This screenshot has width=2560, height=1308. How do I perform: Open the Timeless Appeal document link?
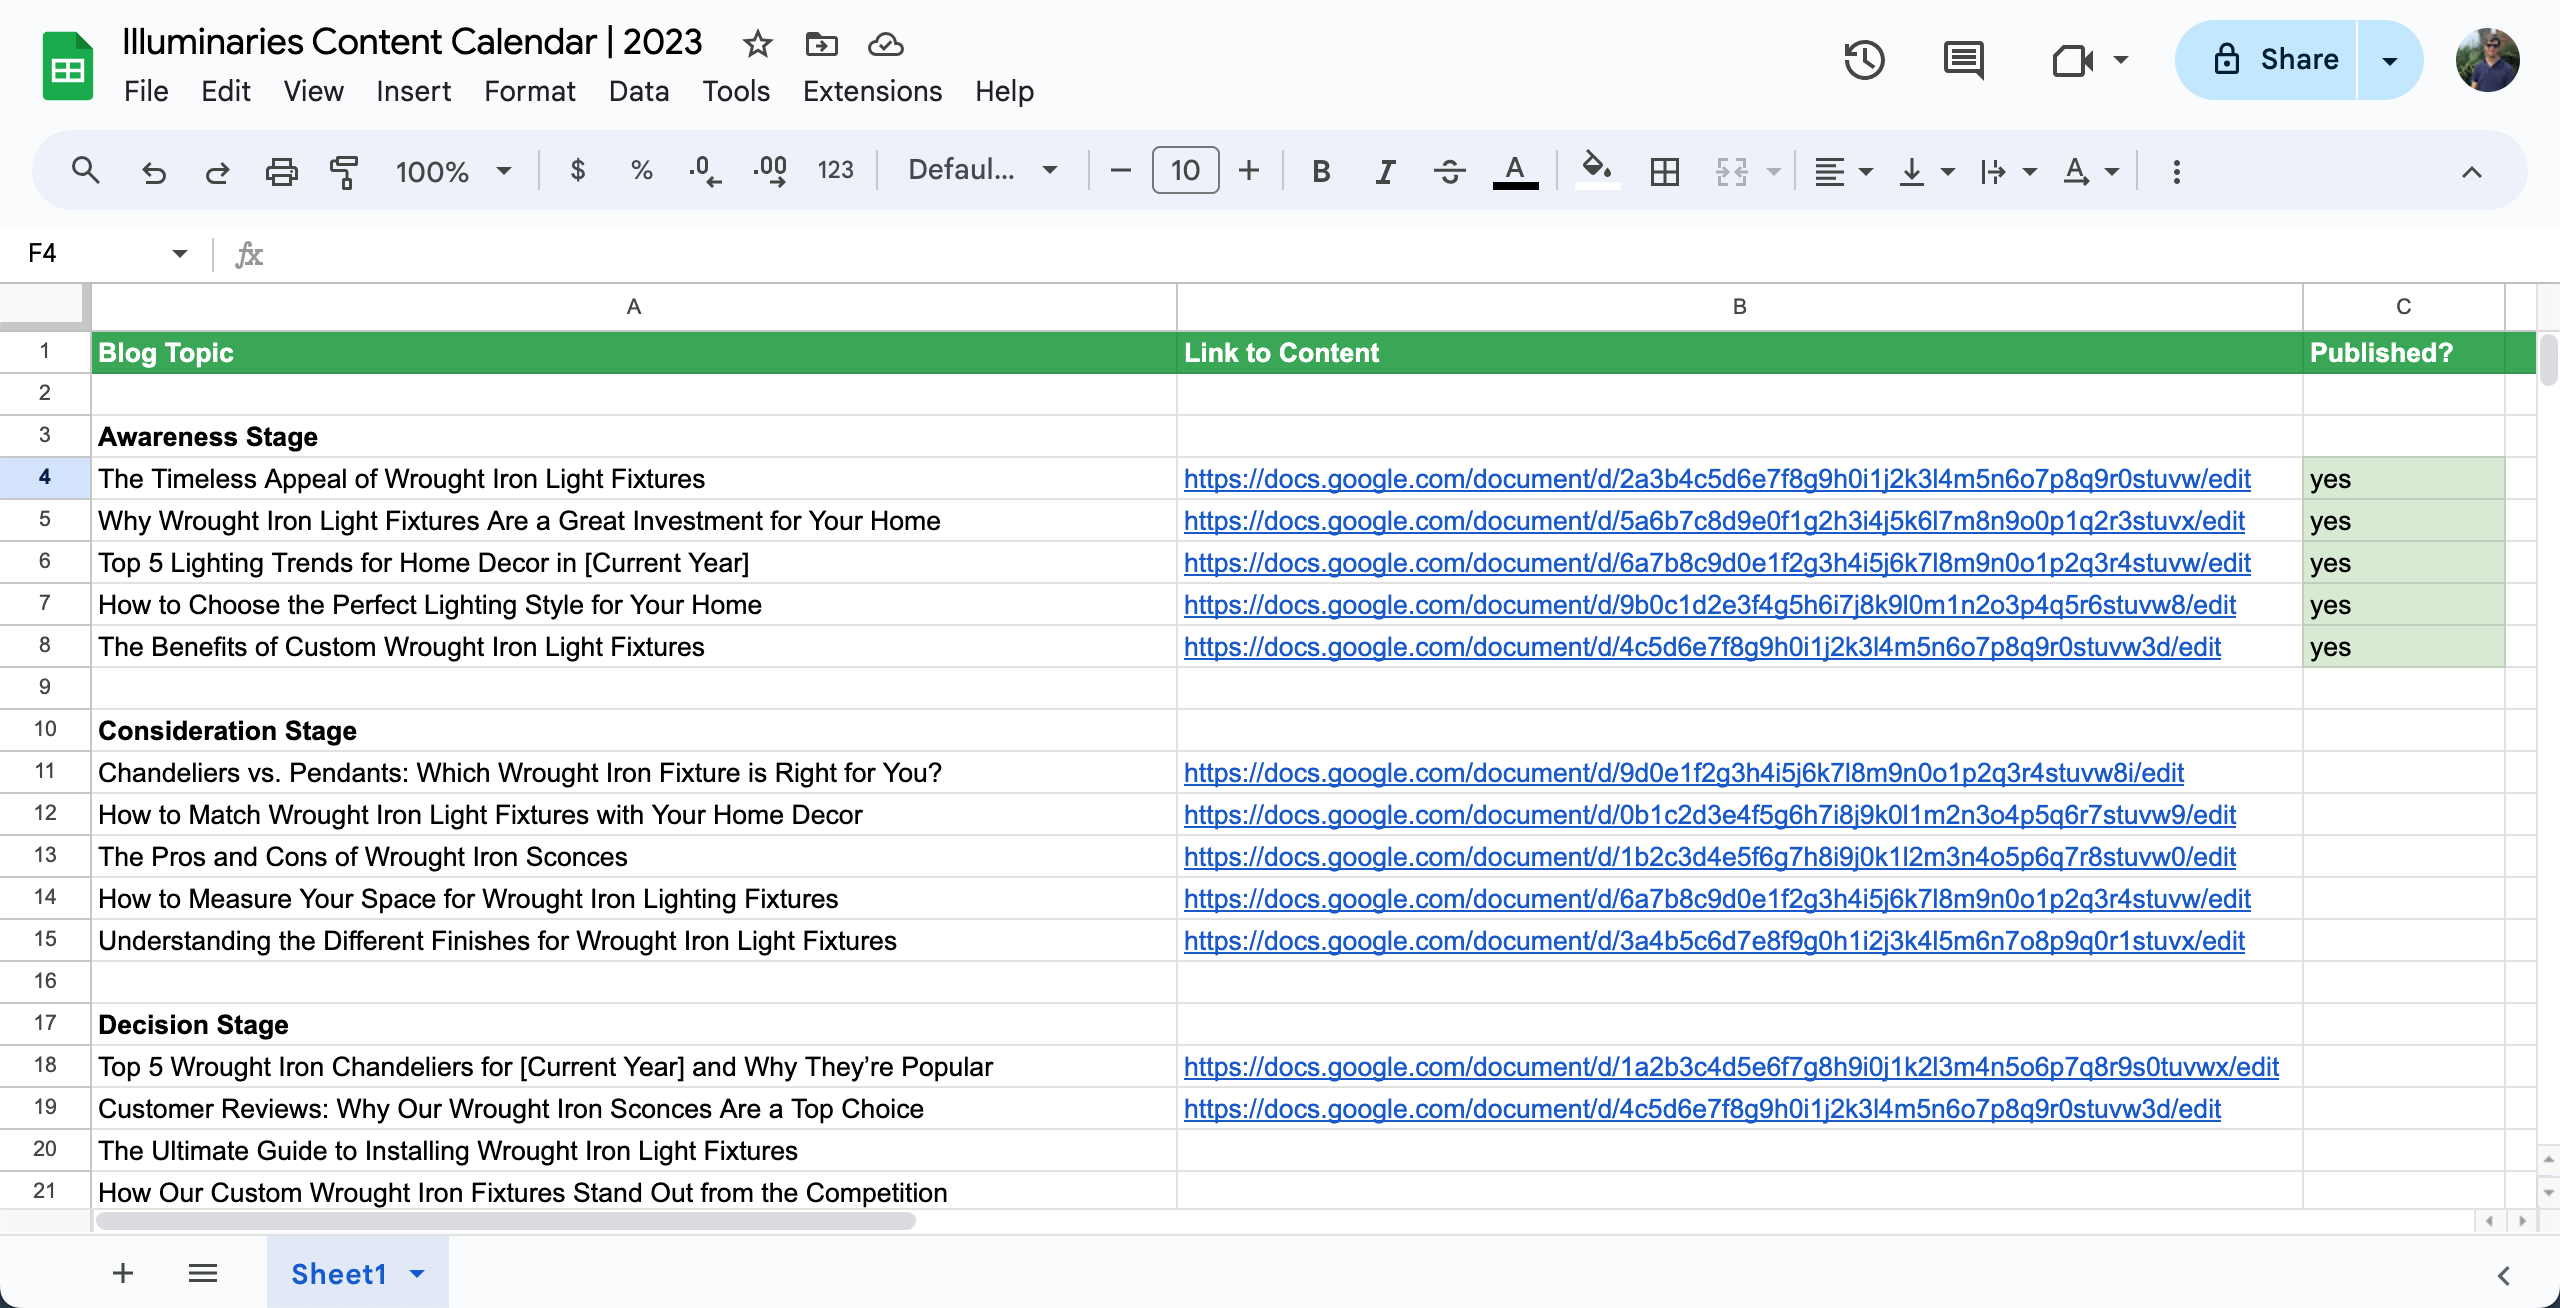click(1716, 479)
